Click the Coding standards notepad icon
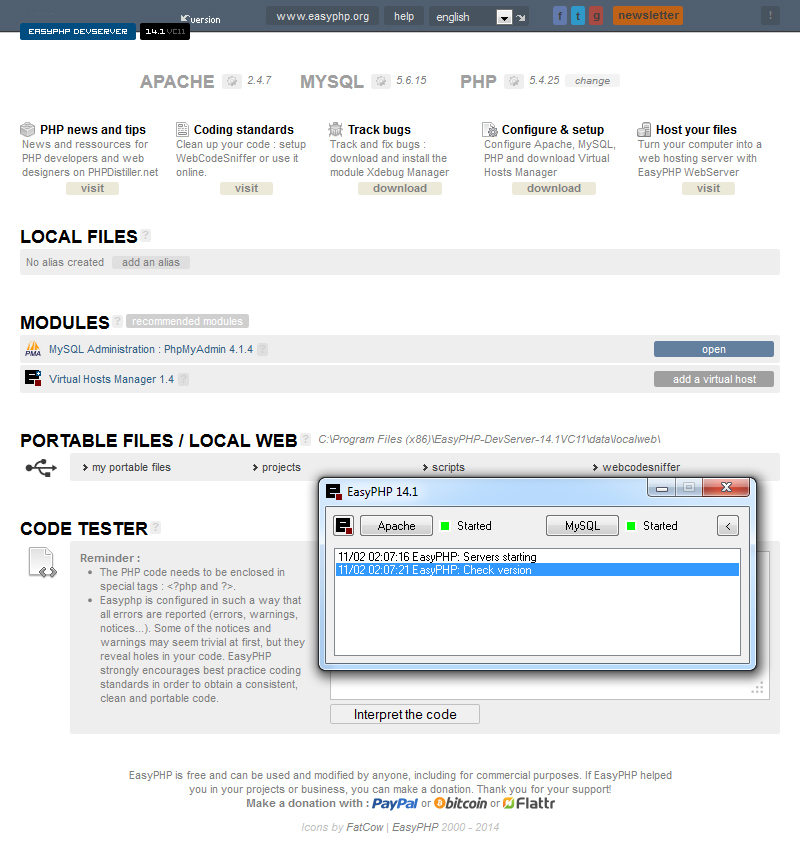Viewport: 800px width, 853px height. [x=182, y=128]
